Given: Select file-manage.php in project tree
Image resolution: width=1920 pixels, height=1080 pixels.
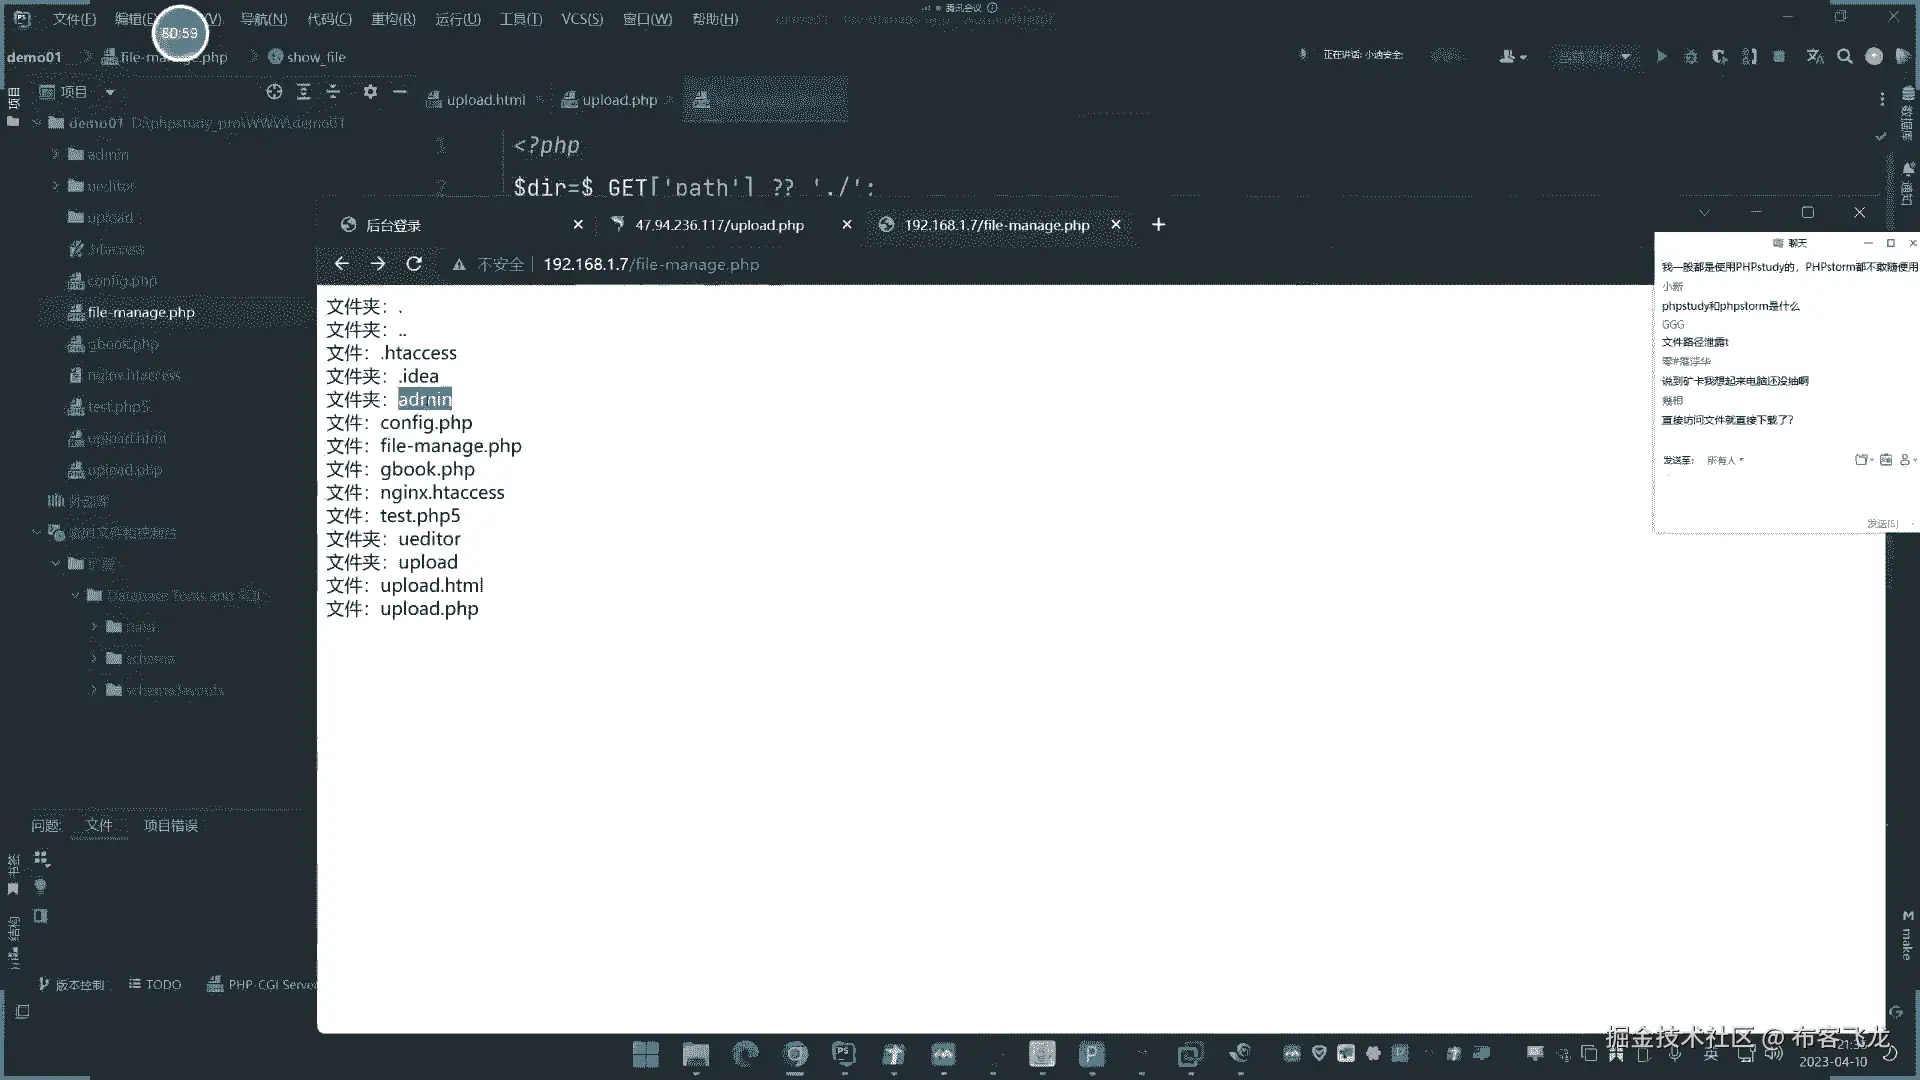Looking at the screenshot, I should point(141,312).
